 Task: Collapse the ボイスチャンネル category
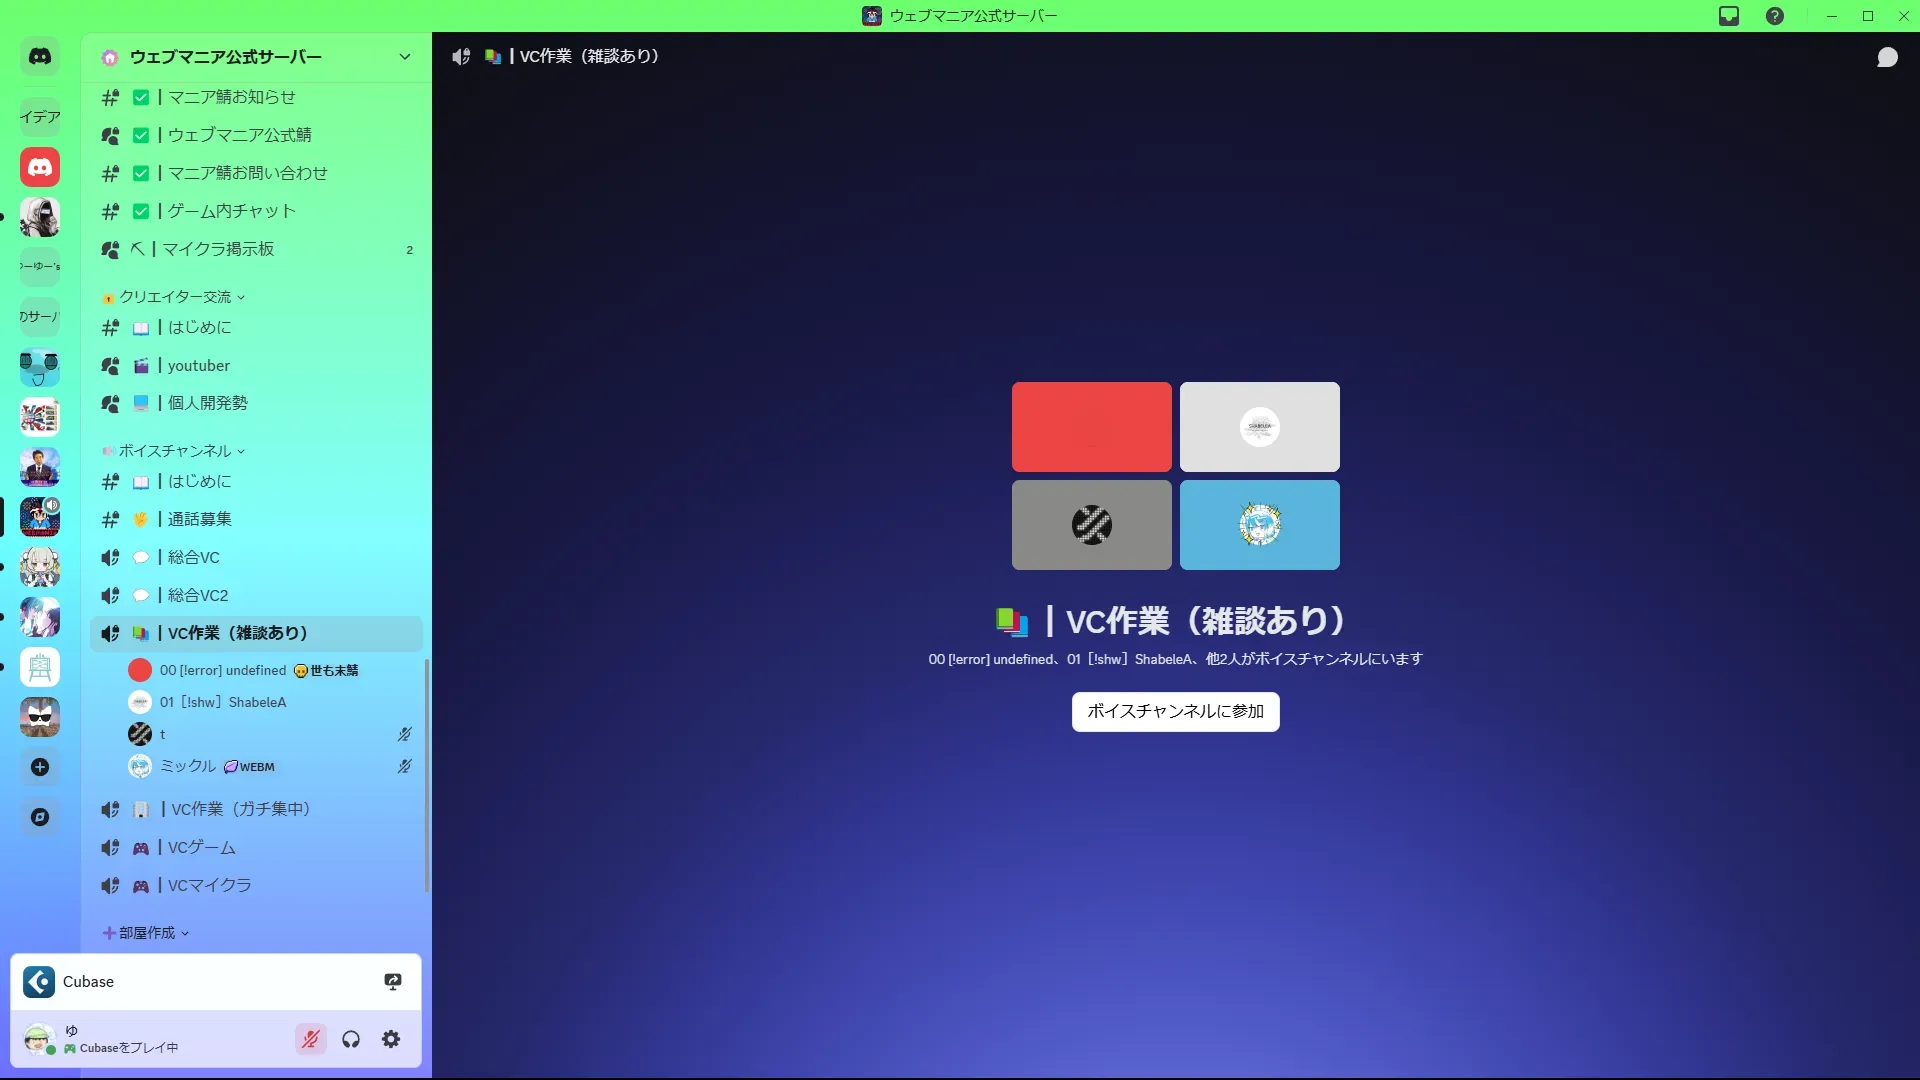tap(175, 451)
